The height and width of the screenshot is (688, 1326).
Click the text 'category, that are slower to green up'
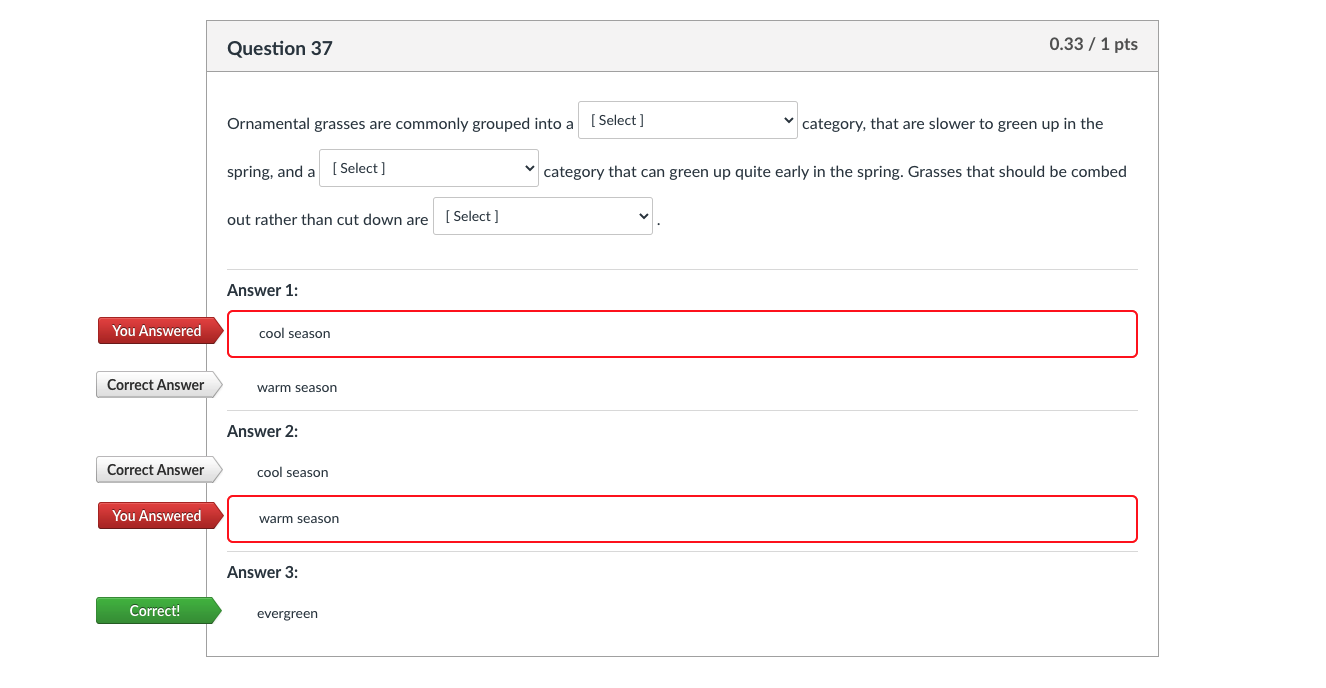pyautogui.click(x=931, y=124)
